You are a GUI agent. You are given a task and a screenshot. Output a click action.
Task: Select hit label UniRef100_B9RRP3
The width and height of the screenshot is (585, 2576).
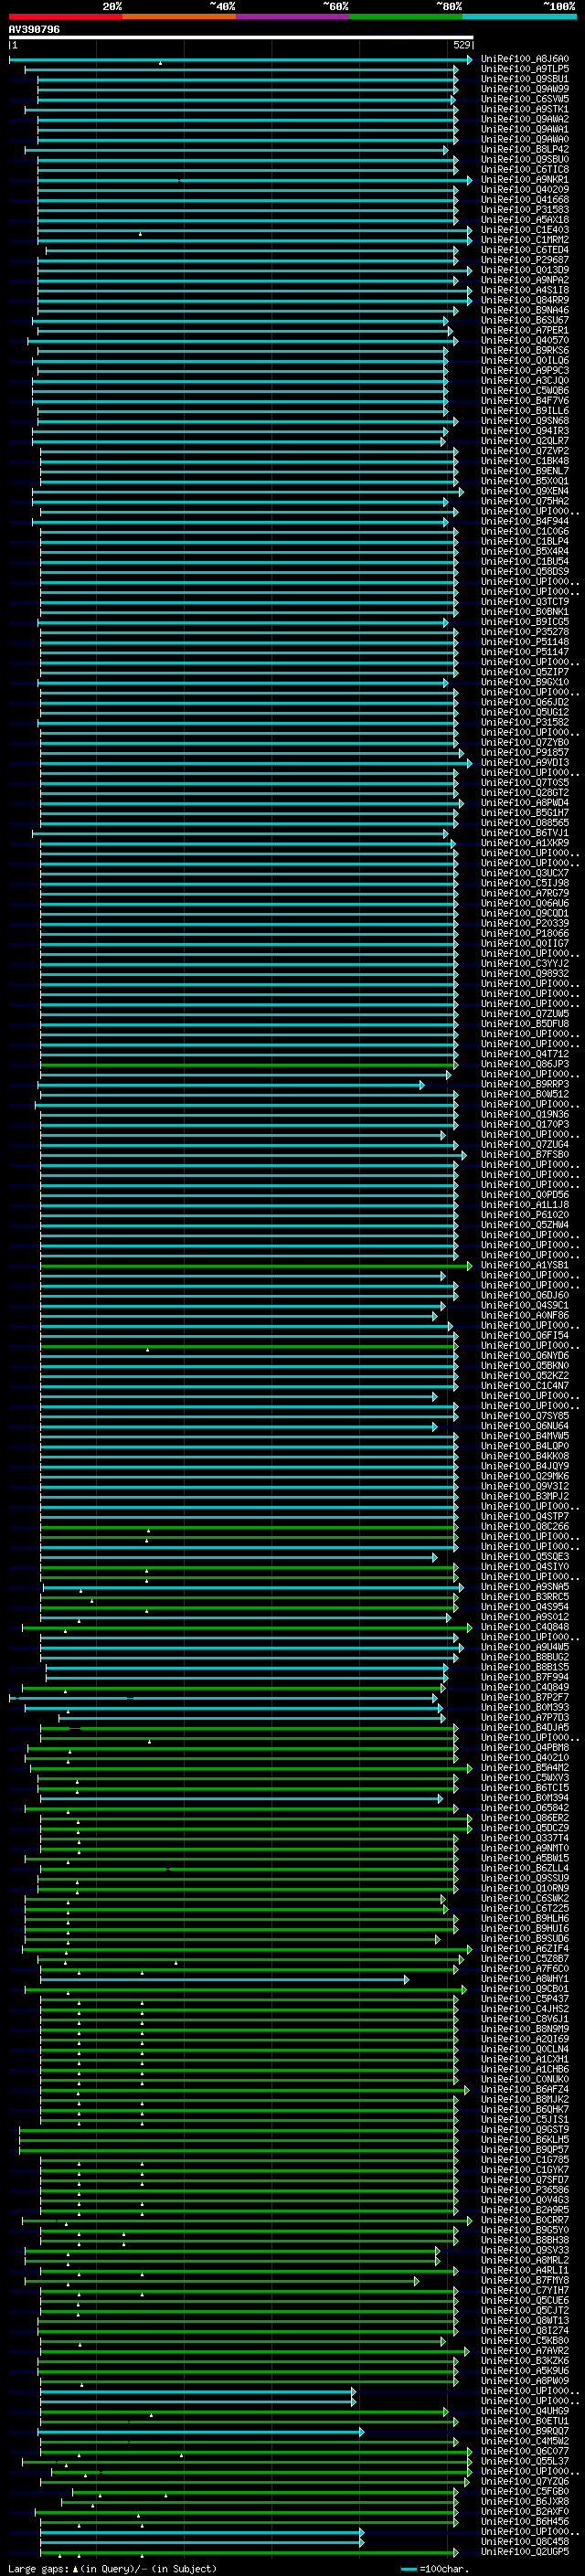click(x=525, y=1085)
